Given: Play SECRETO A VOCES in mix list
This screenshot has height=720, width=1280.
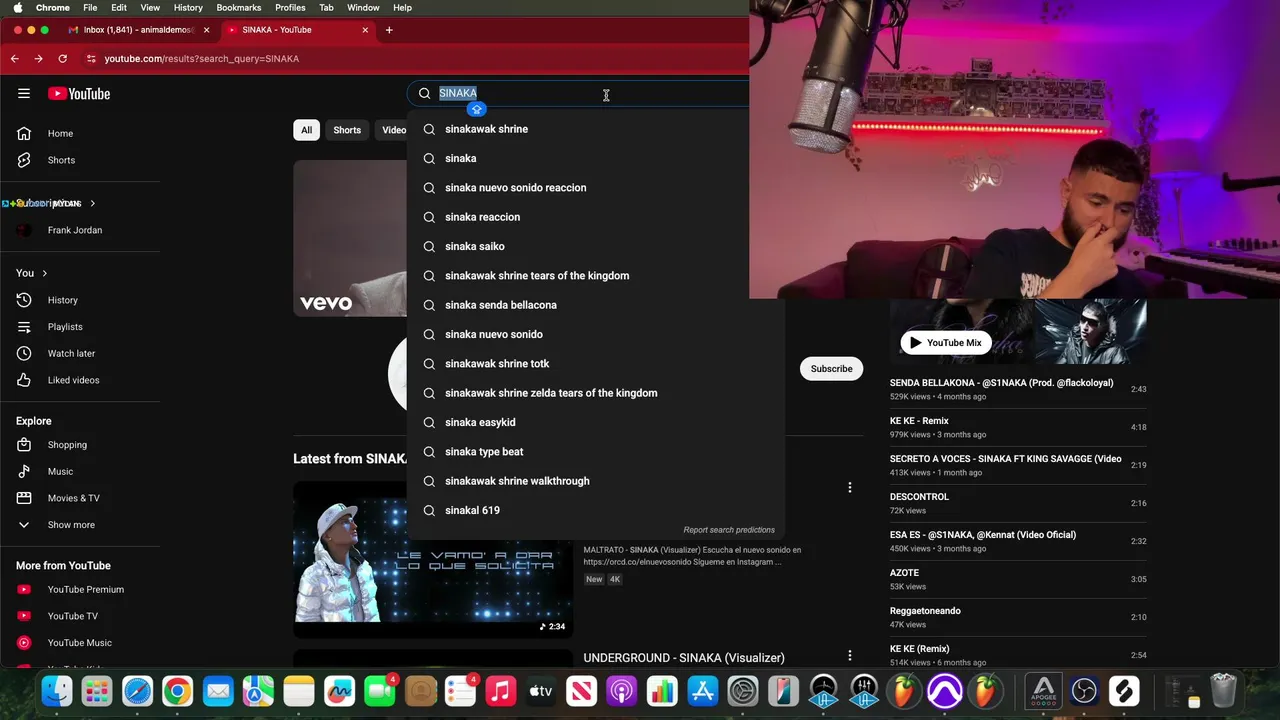Looking at the screenshot, I should click(x=1018, y=465).
